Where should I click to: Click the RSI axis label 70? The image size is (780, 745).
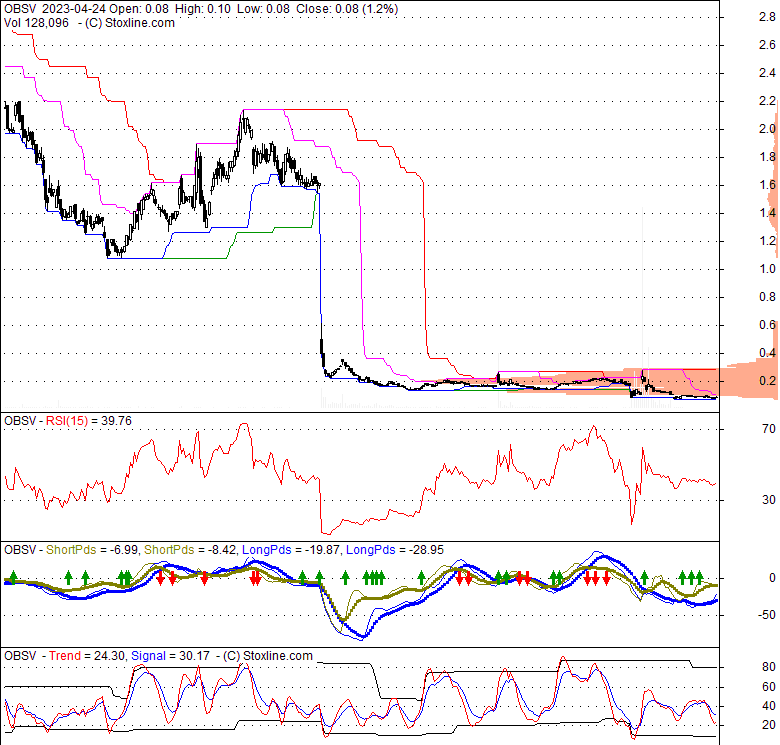tap(769, 428)
